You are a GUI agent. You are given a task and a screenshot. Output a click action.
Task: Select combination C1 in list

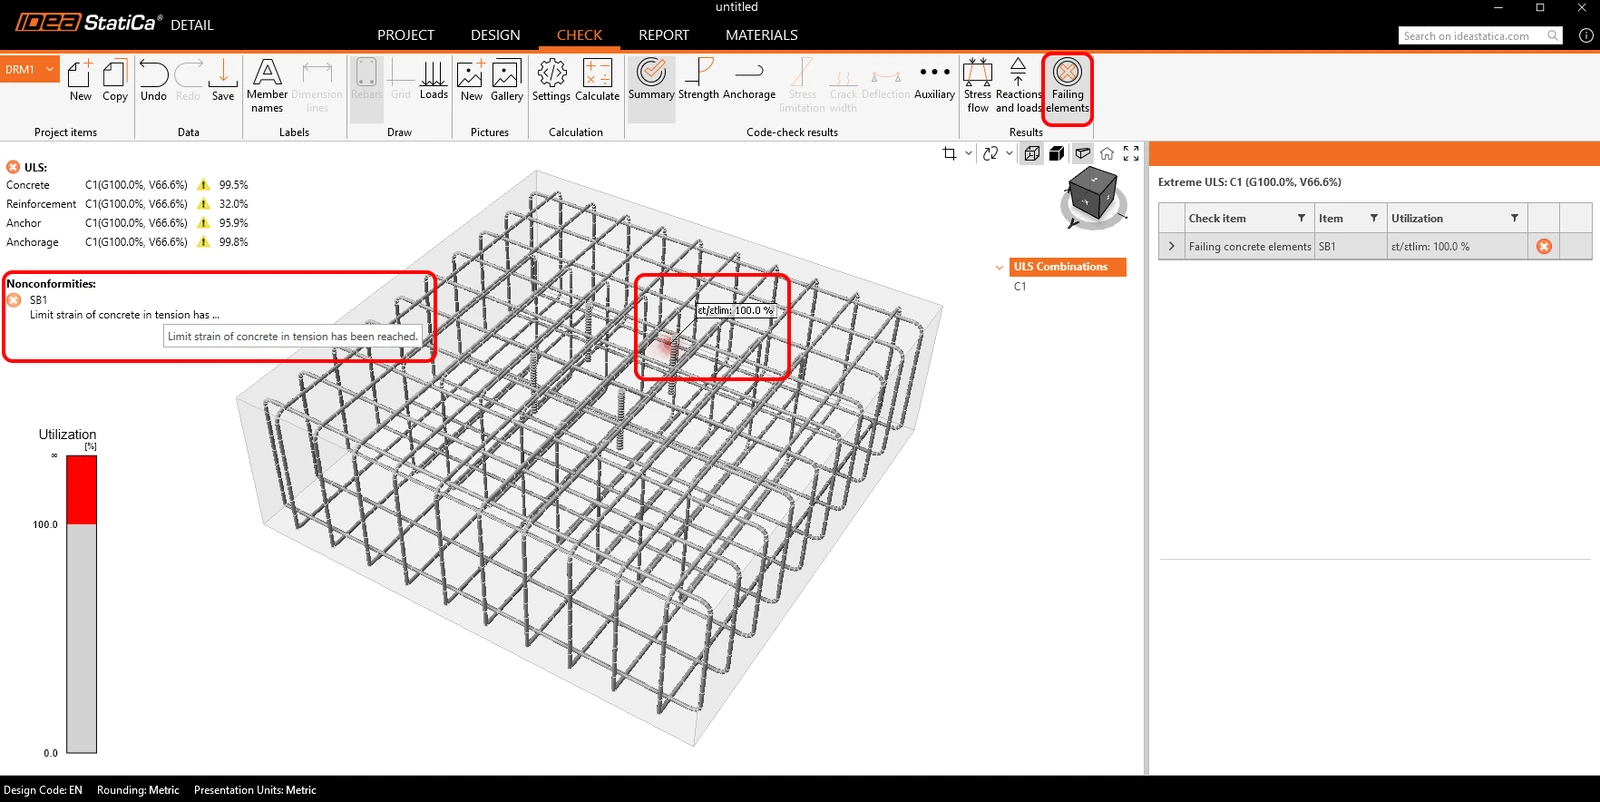(x=1020, y=286)
